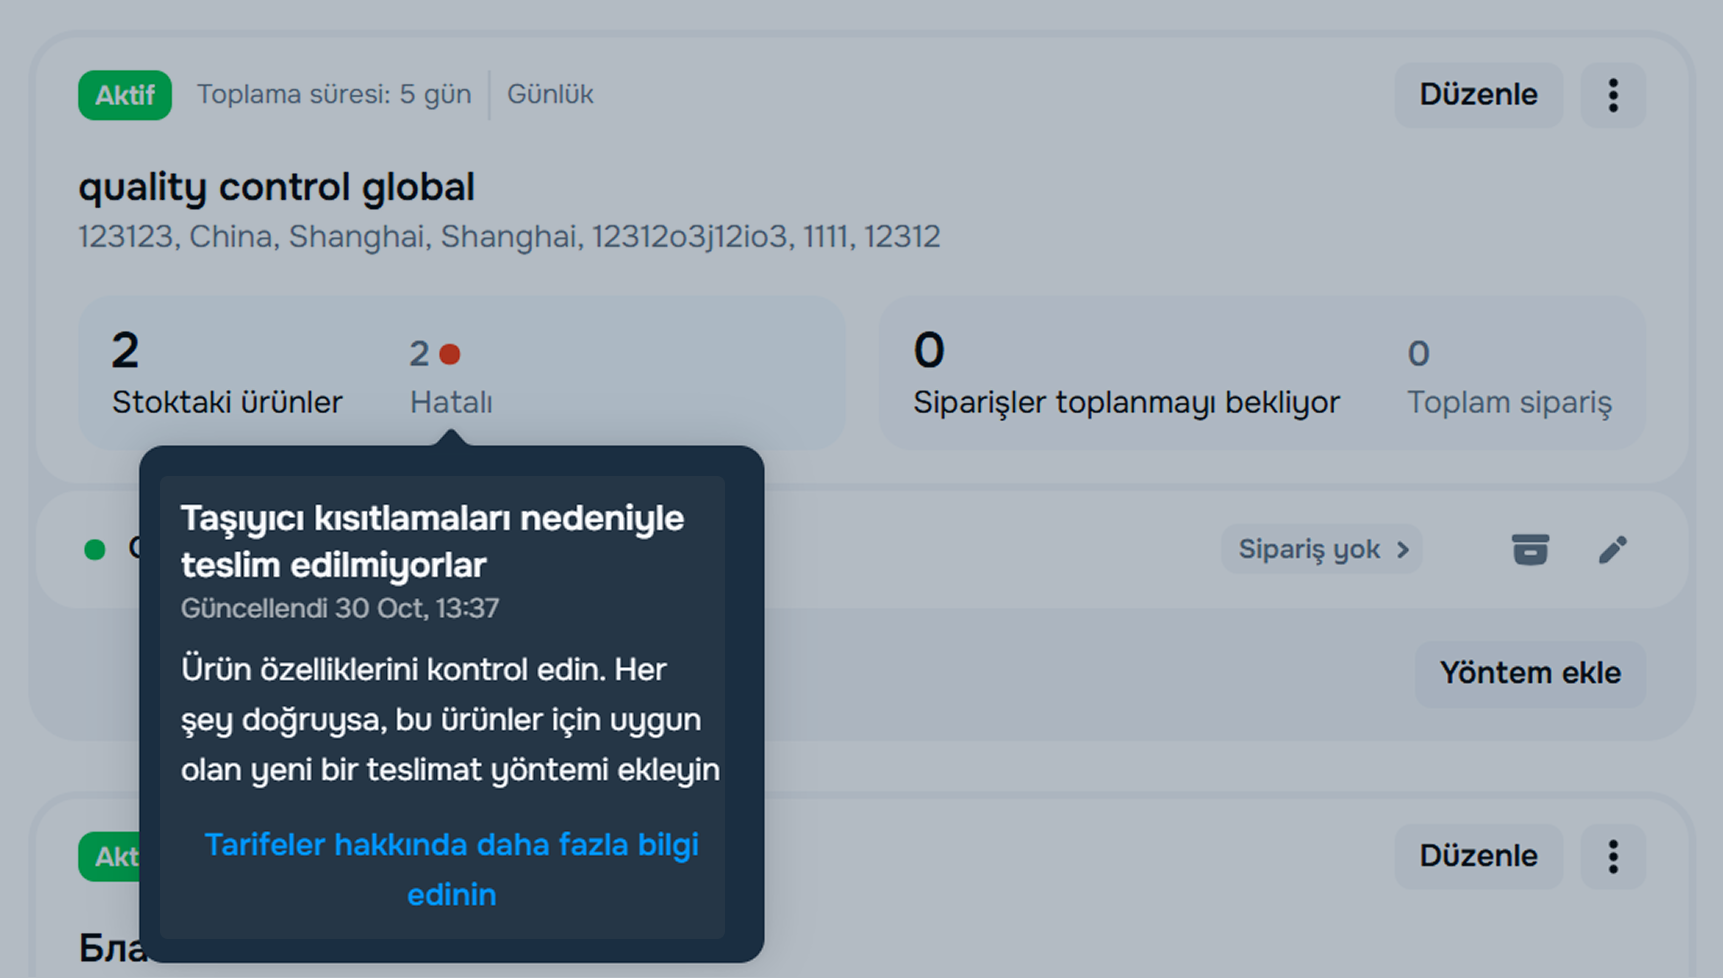Click the Toplama süresi: 5 gün label
1723x978 pixels.
coord(333,94)
